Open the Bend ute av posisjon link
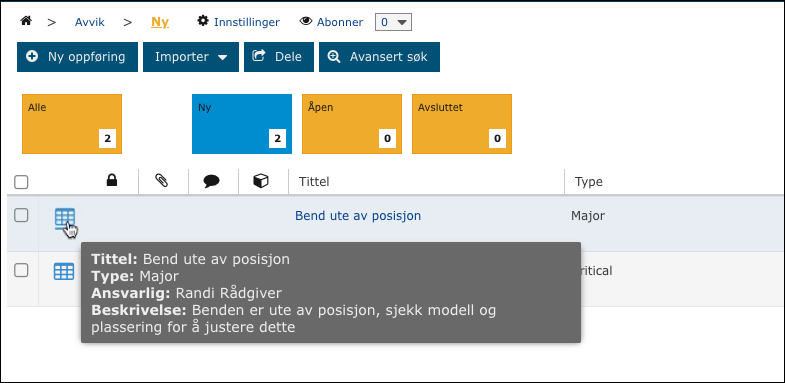This screenshot has width=785, height=383. [358, 216]
